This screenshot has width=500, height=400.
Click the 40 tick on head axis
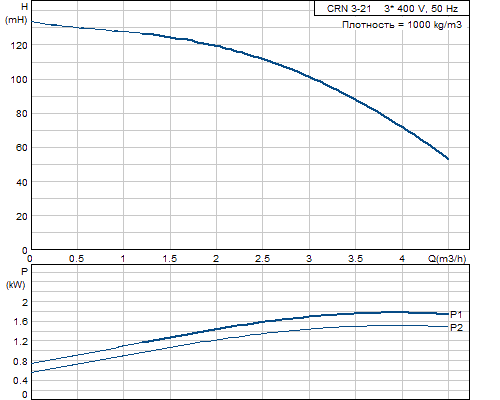[21, 182]
